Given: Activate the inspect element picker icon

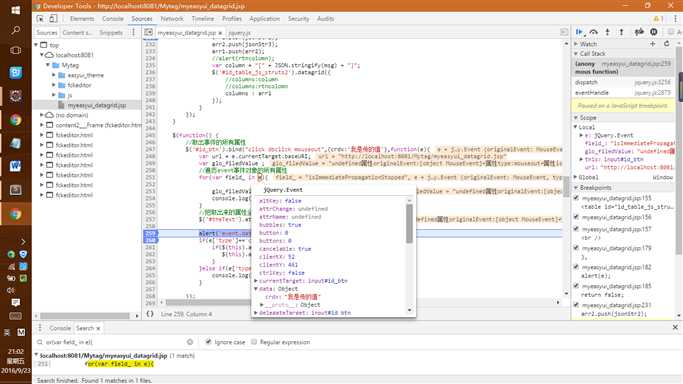Looking at the screenshot, I should coord(40,19).
